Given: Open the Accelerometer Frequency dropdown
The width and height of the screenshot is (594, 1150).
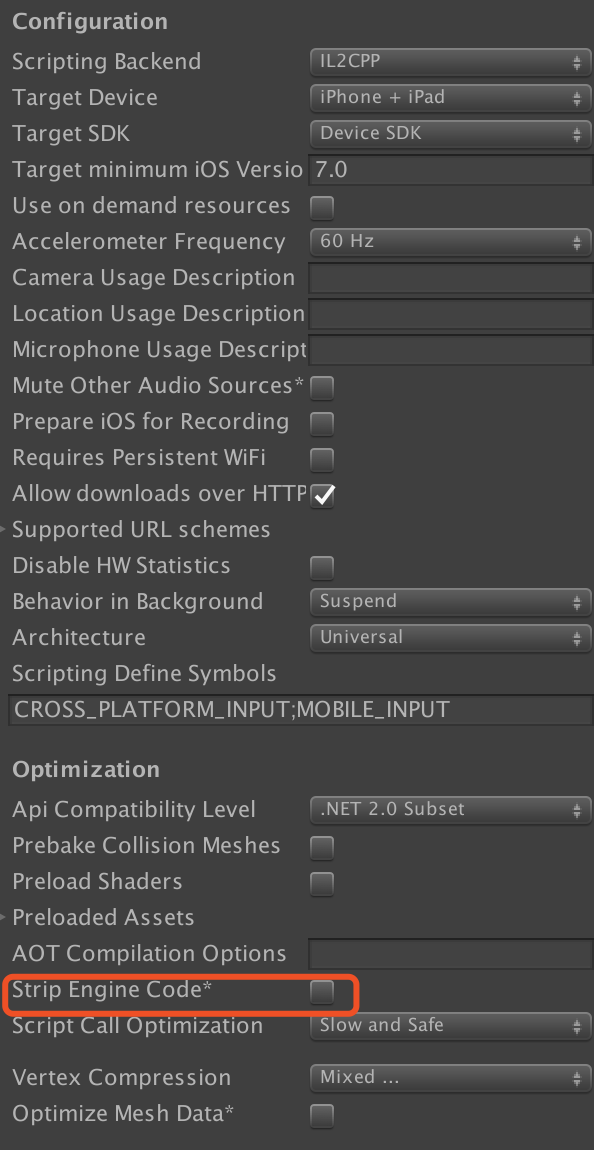Looking at the screenshot, I should [x=450, y=242].
